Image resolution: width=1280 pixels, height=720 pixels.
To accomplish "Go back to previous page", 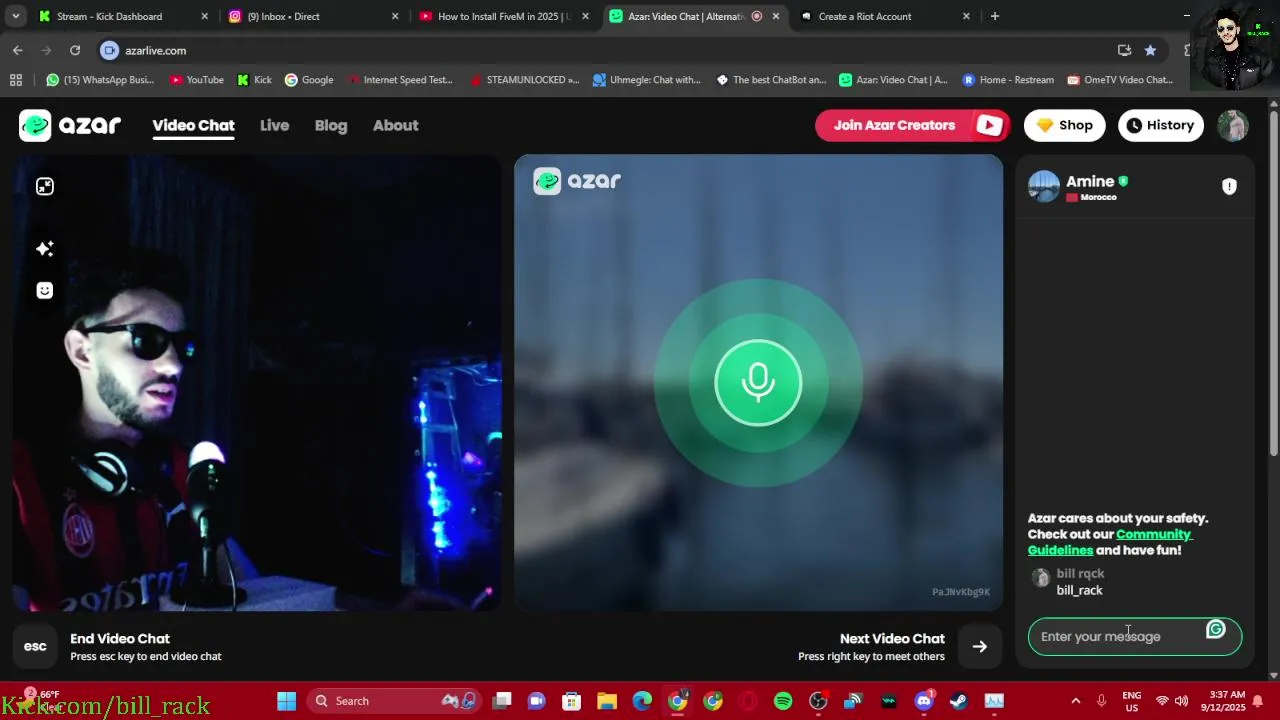I will (18, 50).
